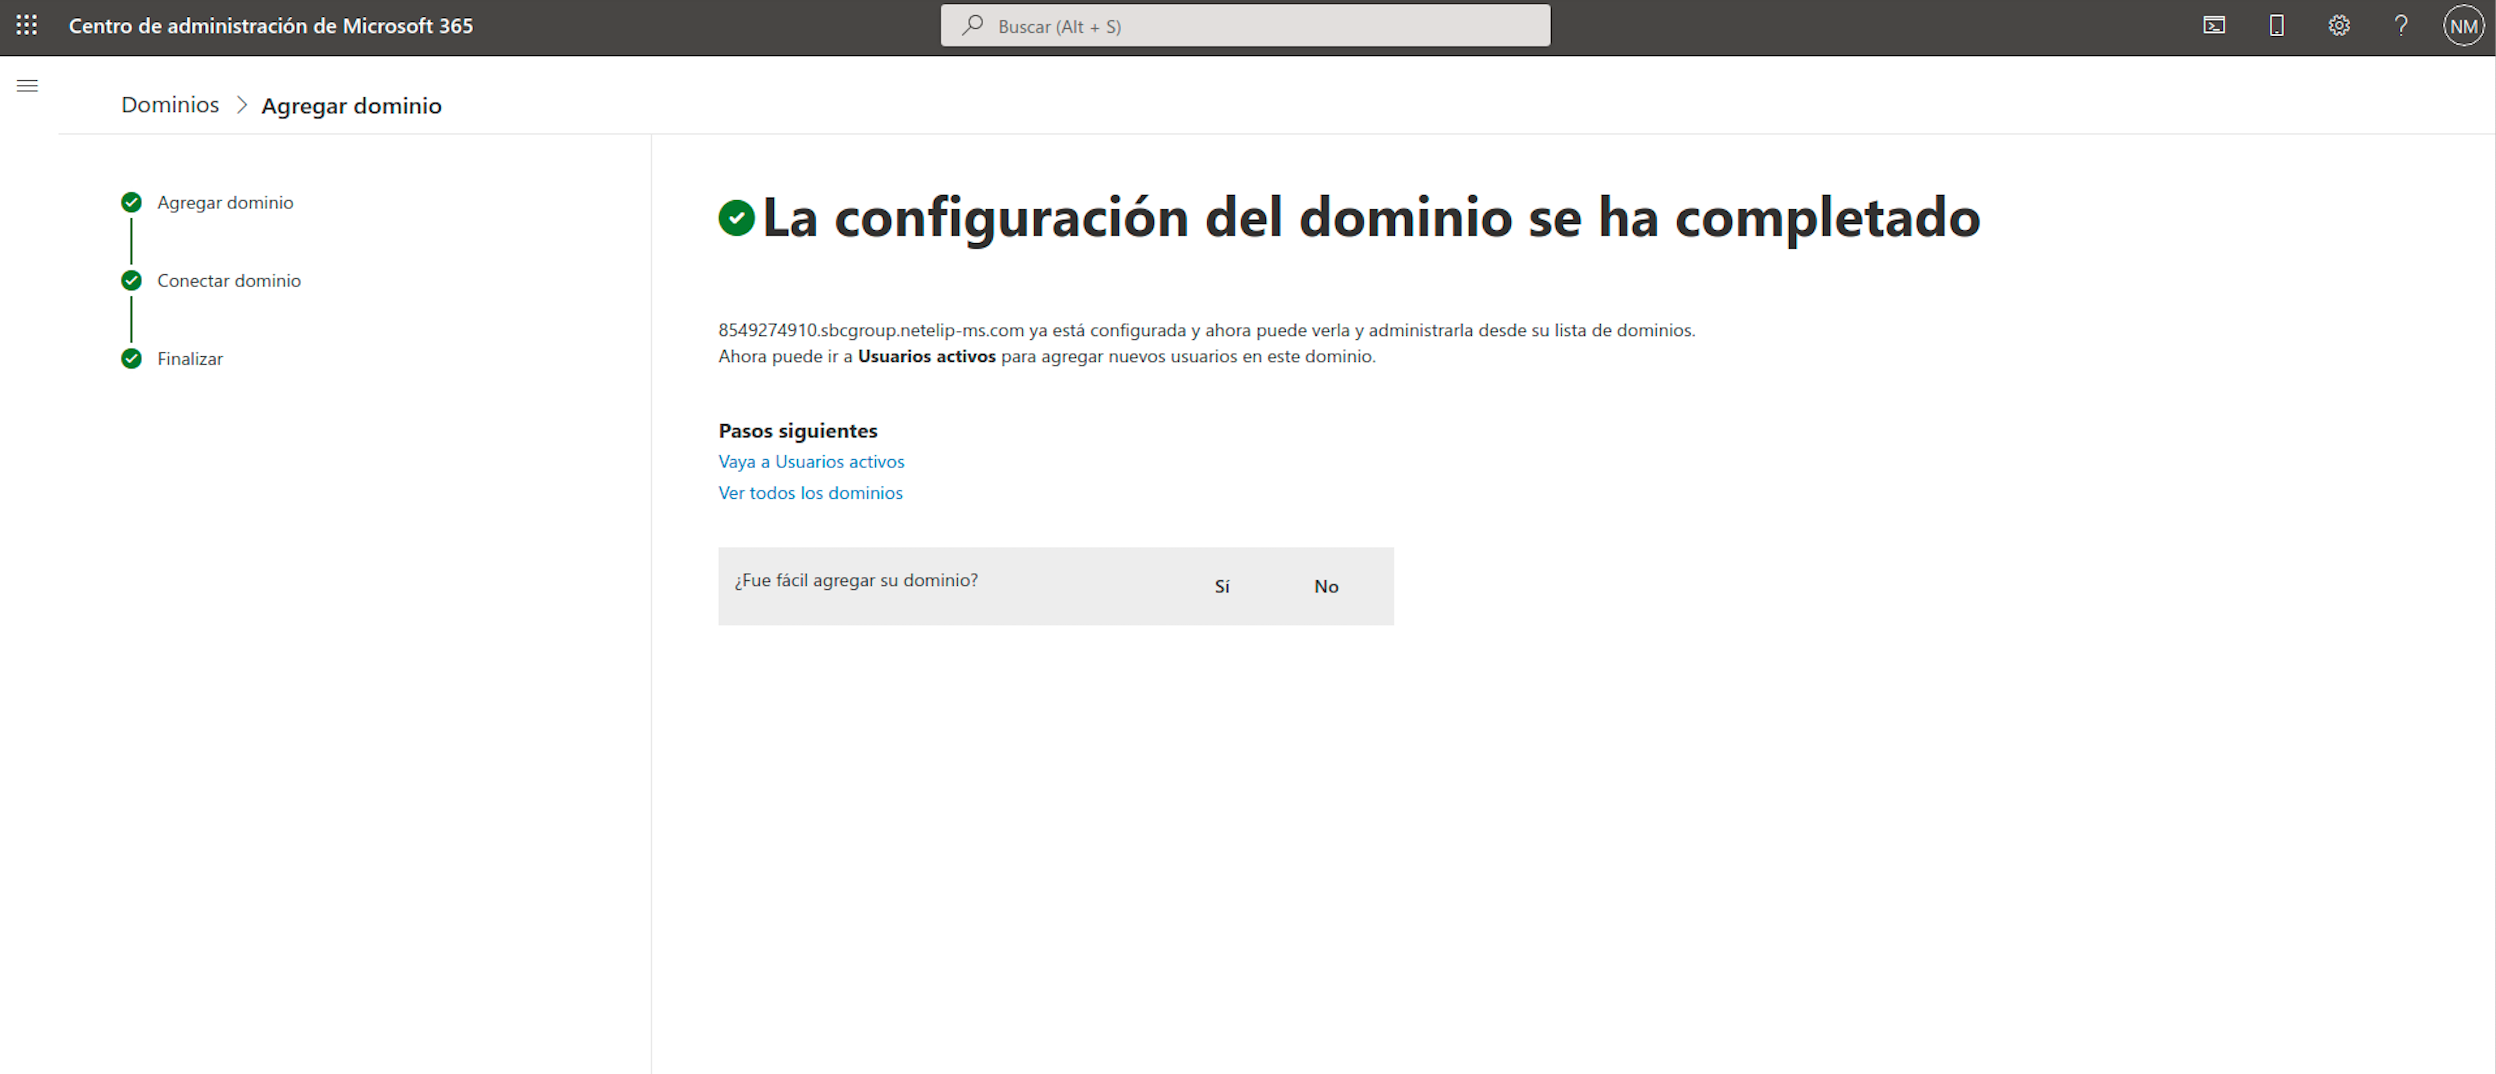Open Vaya a Usuarios activos link
This screenshot has width=2496, height=1074.
[x=811, y=462]
